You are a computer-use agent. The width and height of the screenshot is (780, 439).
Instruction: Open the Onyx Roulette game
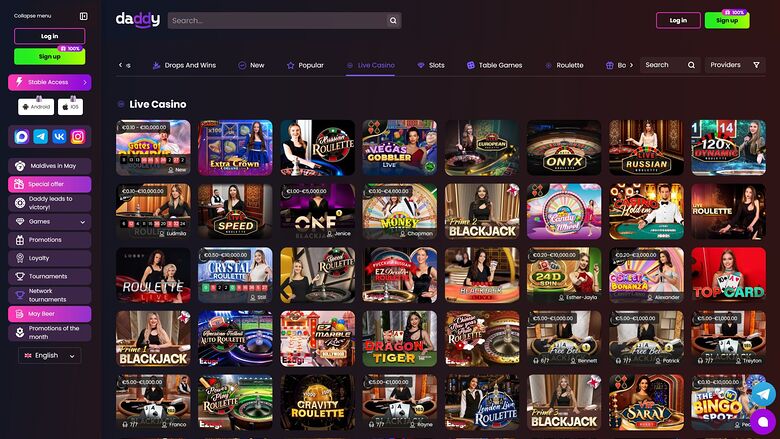point(564,148)
